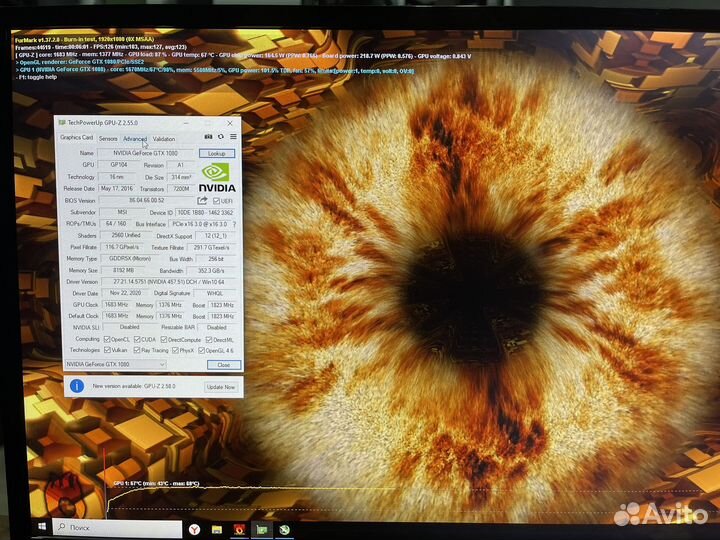Switch to the Advanced tab
720x540 pixels.
click(x=135, y=139)
